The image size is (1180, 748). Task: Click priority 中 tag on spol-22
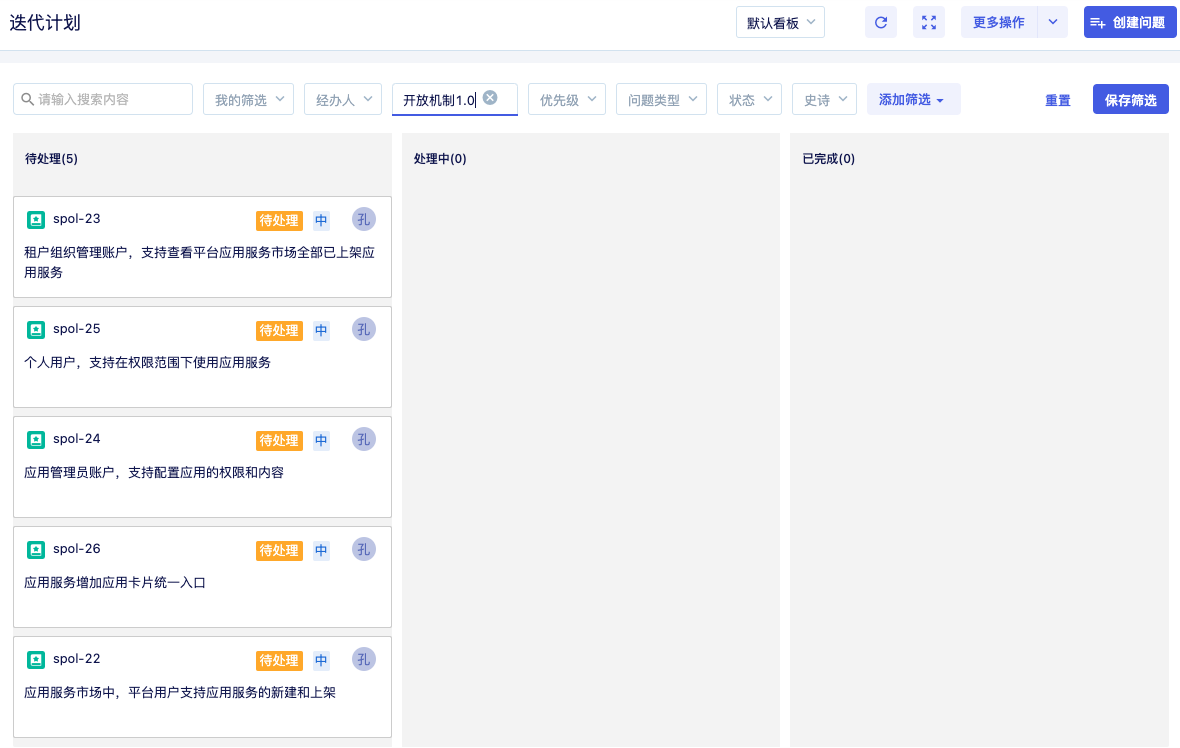[x=321, y=660]
